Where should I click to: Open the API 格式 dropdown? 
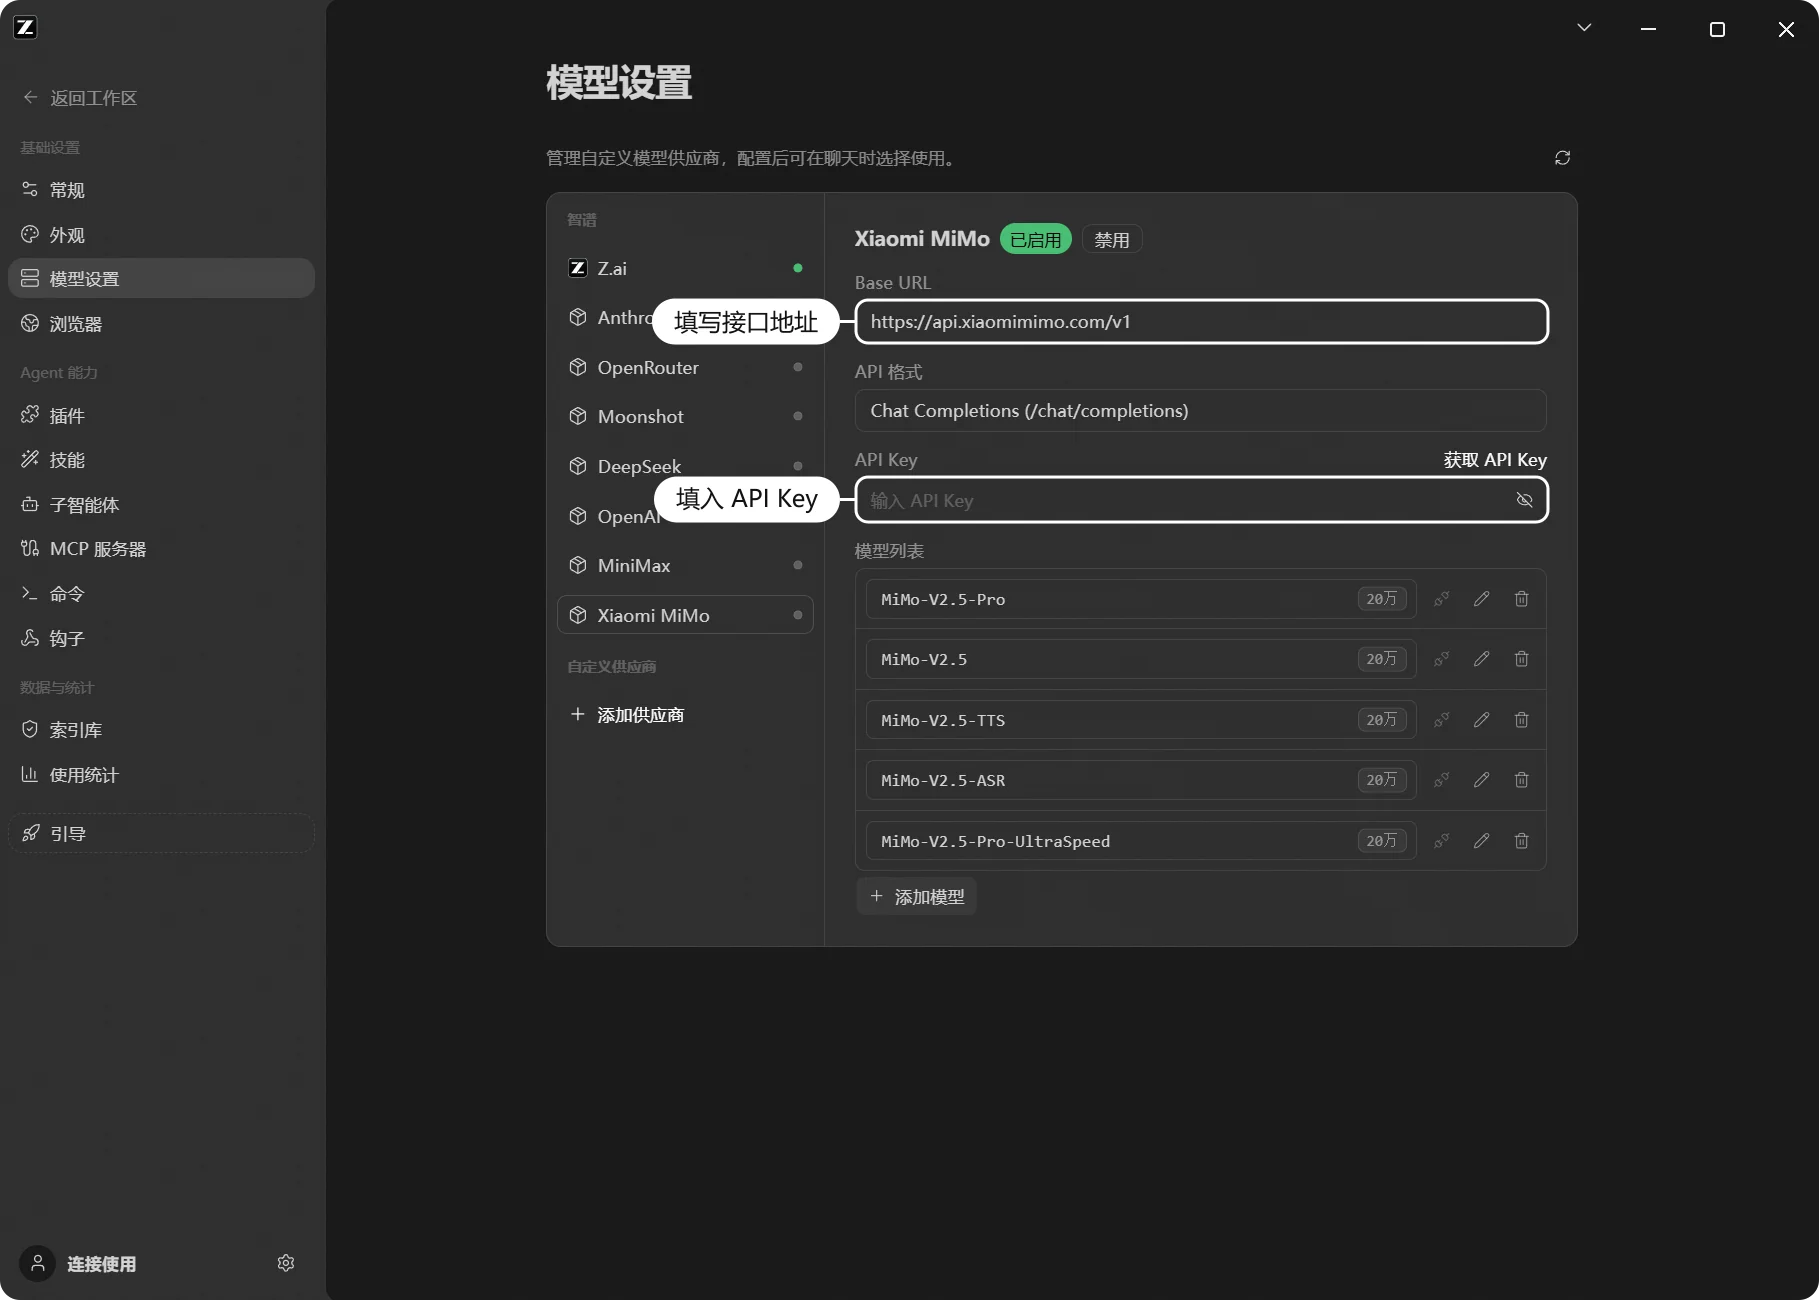1200,411
